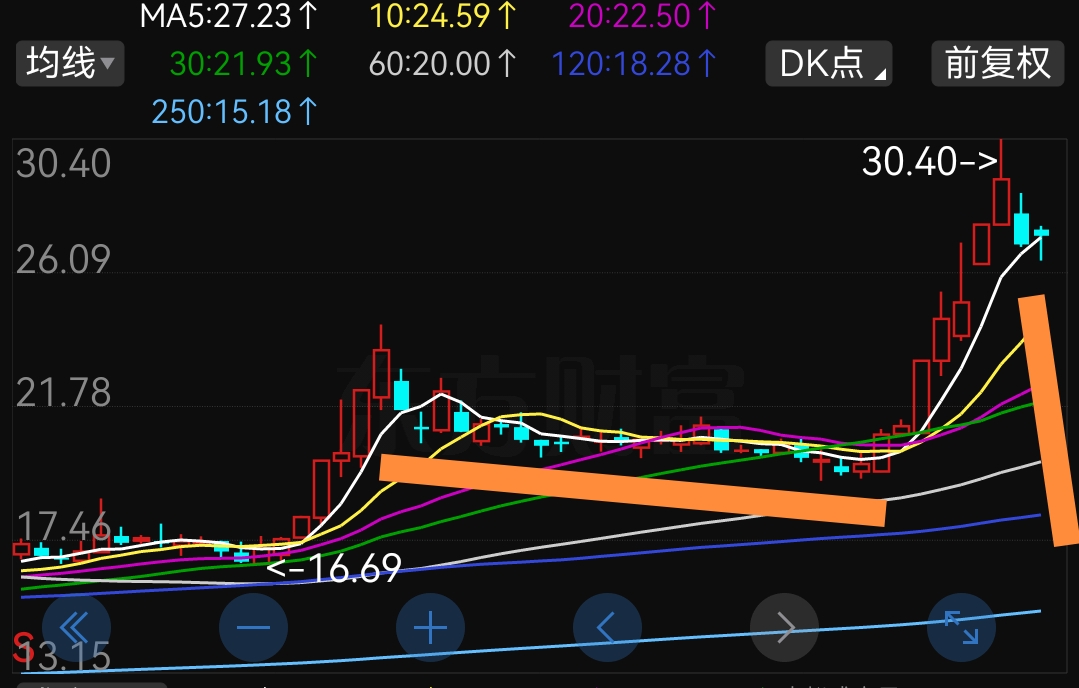Viewport: 1079px width, 688px height.
Task: Jump to earliest data with double-left arrow
Action: pos(76,627)
